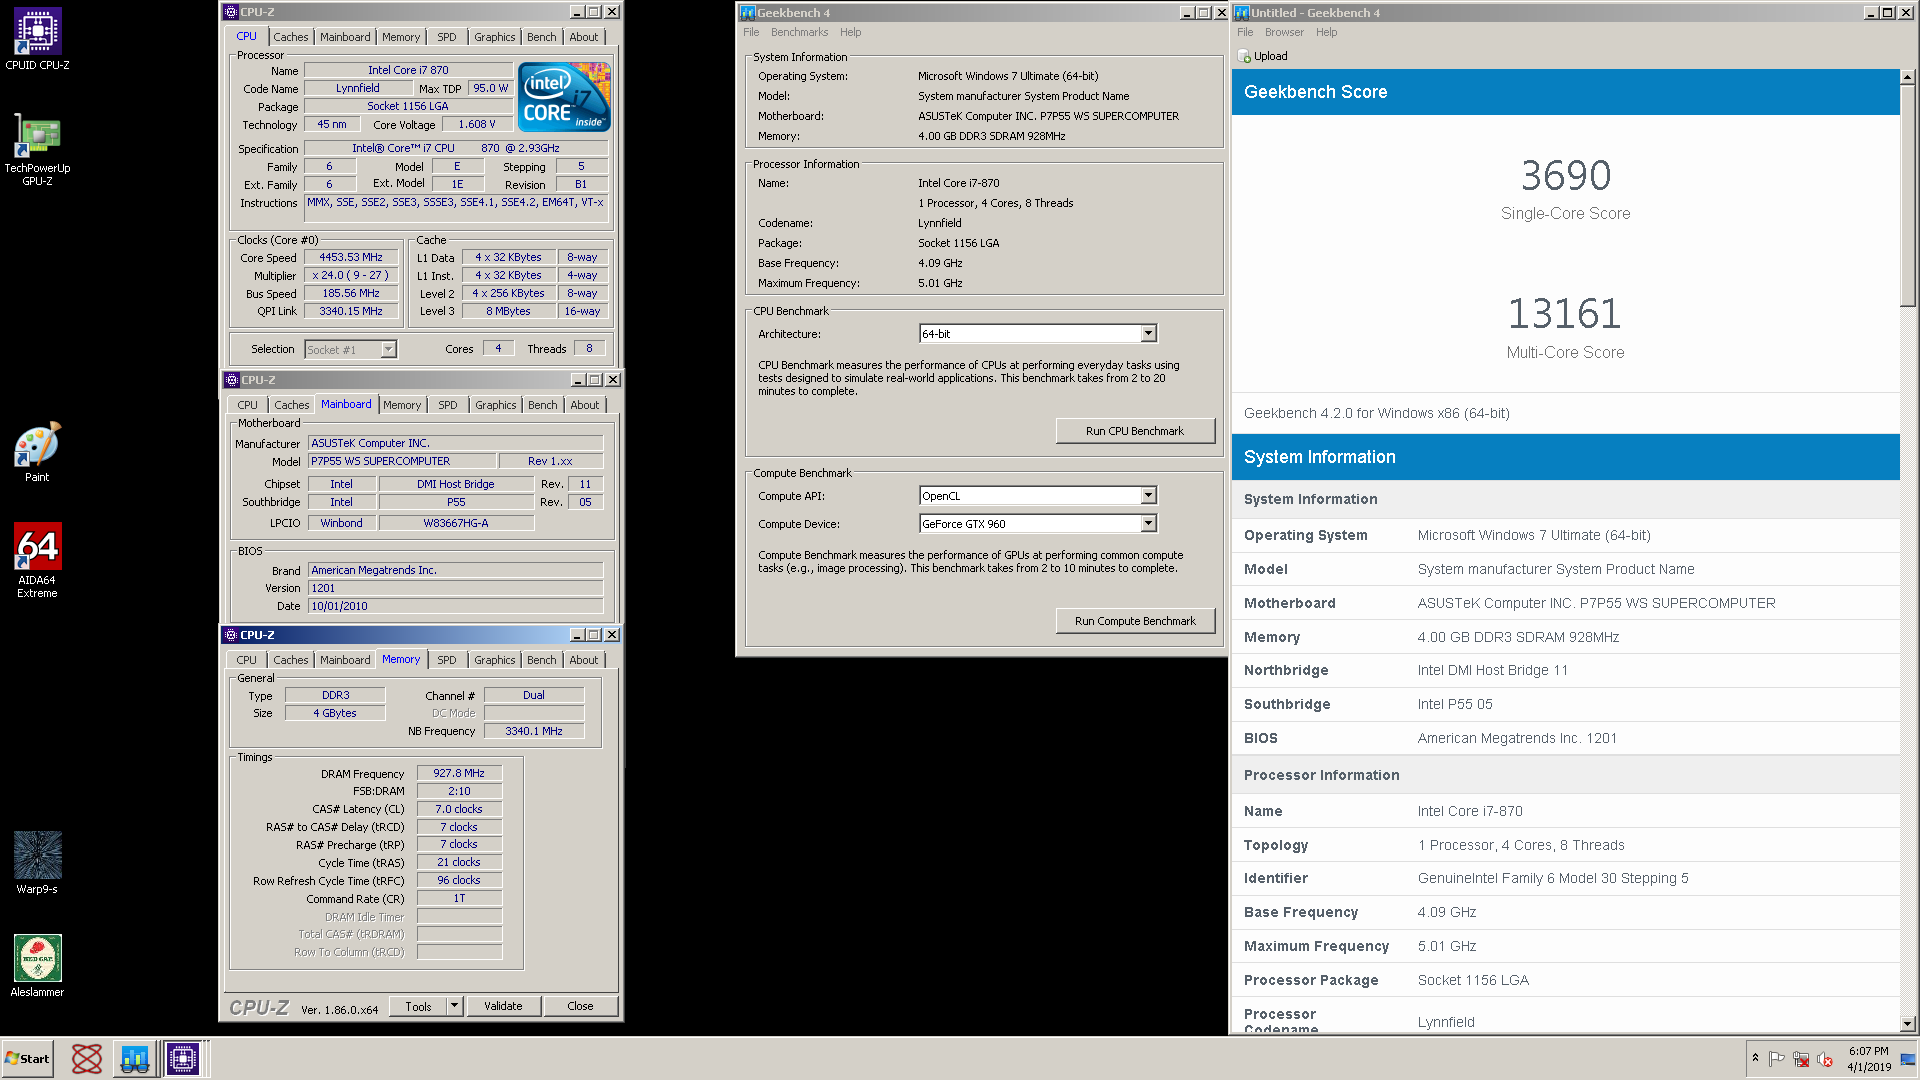The image size is (1920, 1080).
Task: Click the Intel Core i7 logo in CPU-Z
Action: [x=564, y=97]
